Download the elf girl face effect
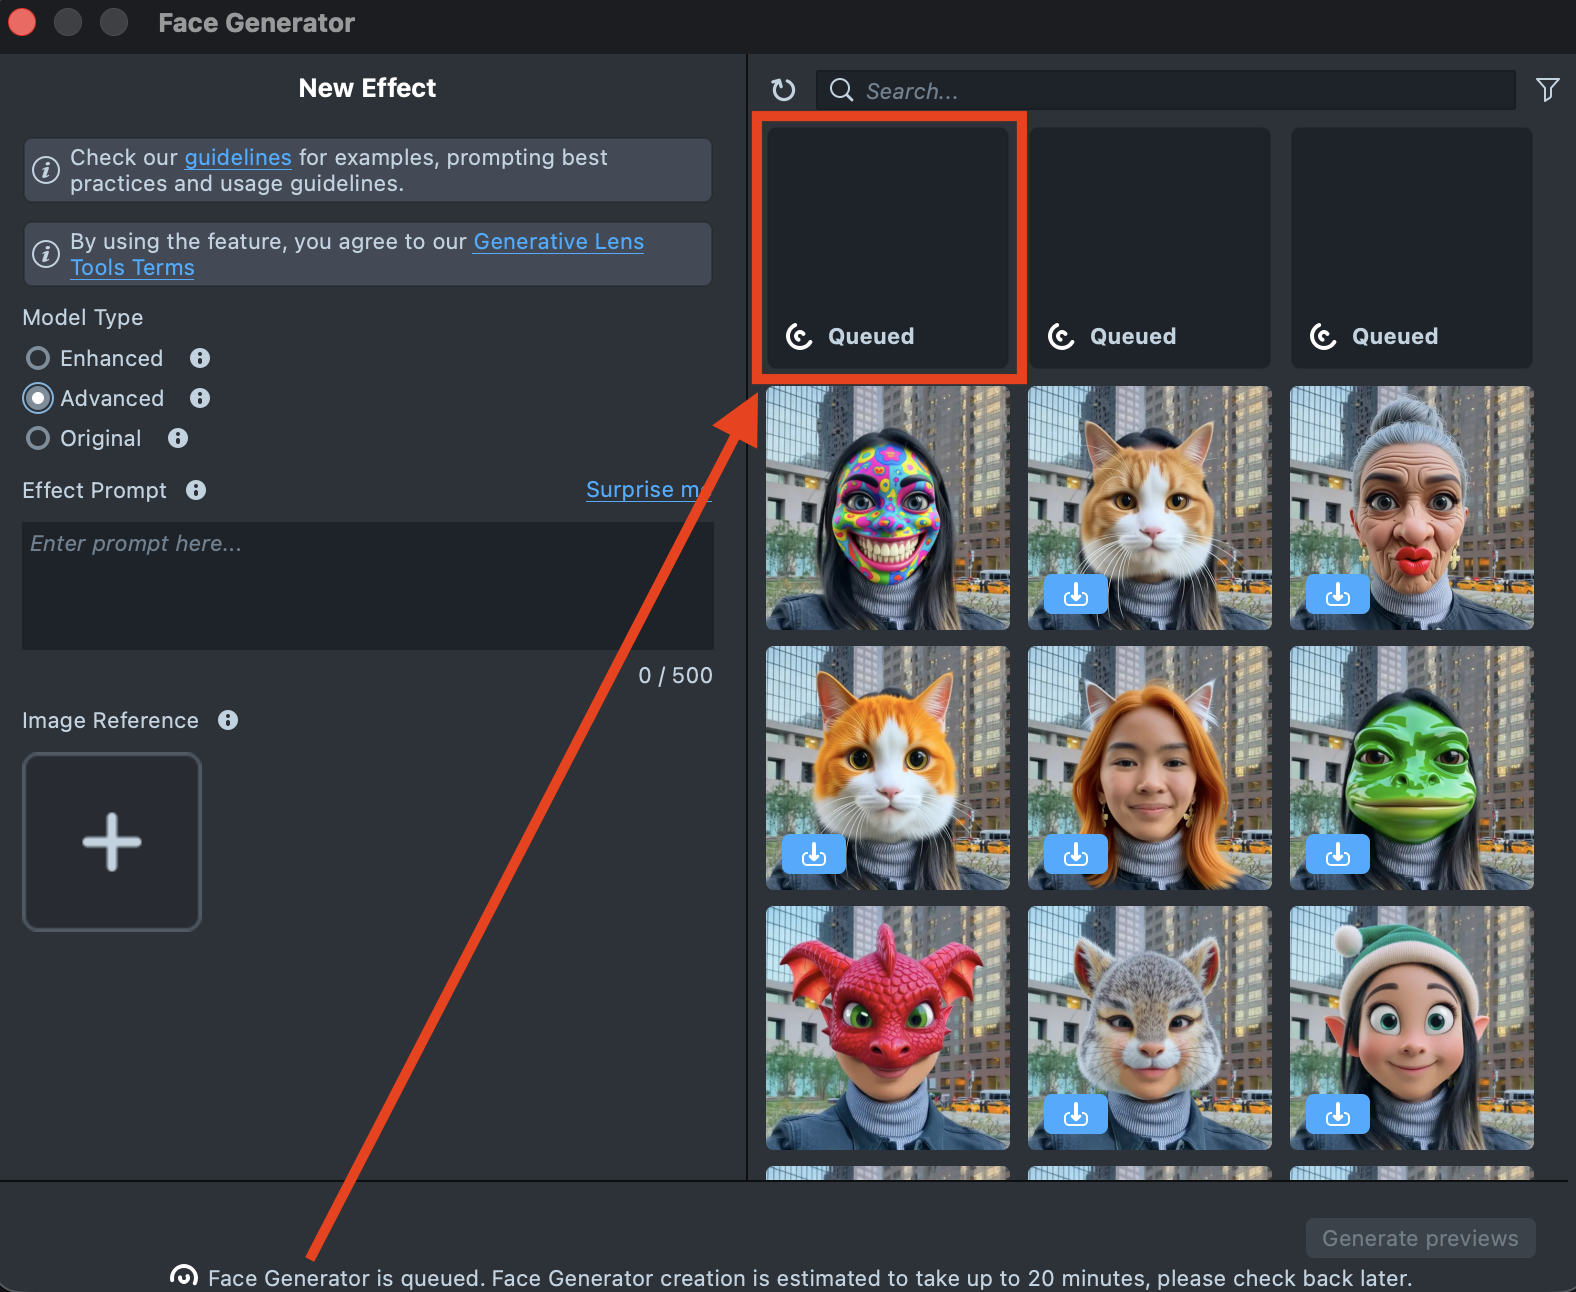 click(x=1337, y=1114)
